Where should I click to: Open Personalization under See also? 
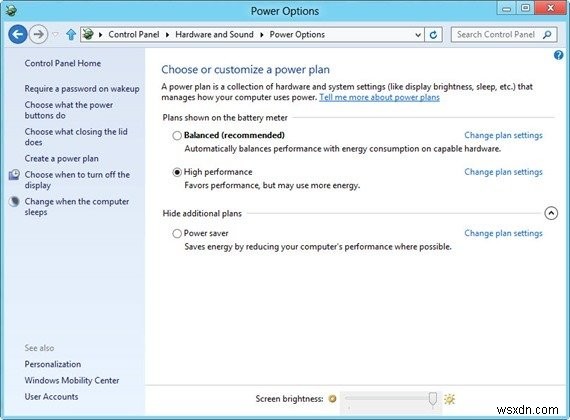tap(53, 364)
